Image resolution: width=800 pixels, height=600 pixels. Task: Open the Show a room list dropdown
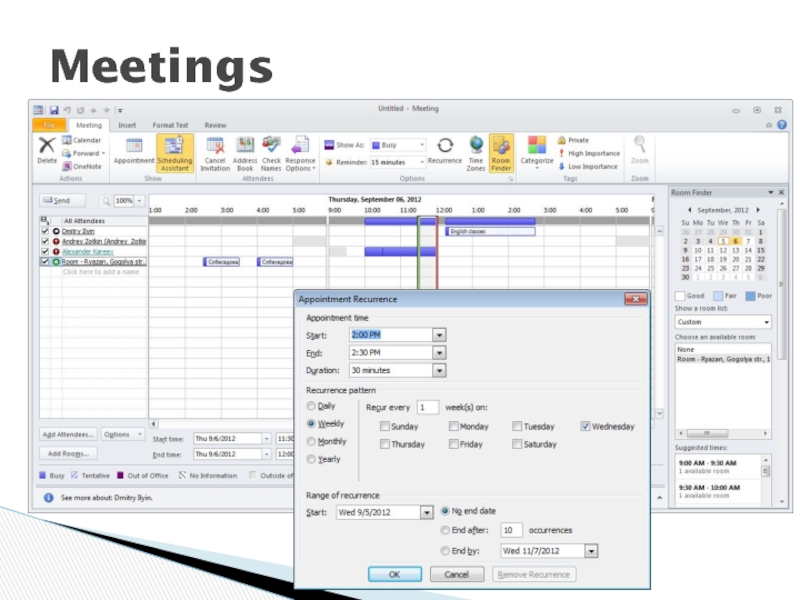[766, 323]
